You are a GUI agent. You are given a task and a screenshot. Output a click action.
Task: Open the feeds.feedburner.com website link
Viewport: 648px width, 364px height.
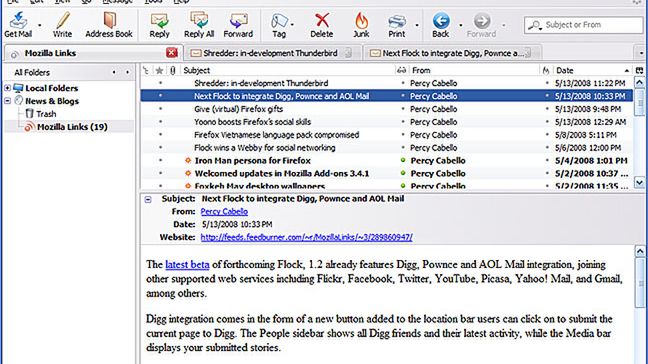click(x=306, y=237)
